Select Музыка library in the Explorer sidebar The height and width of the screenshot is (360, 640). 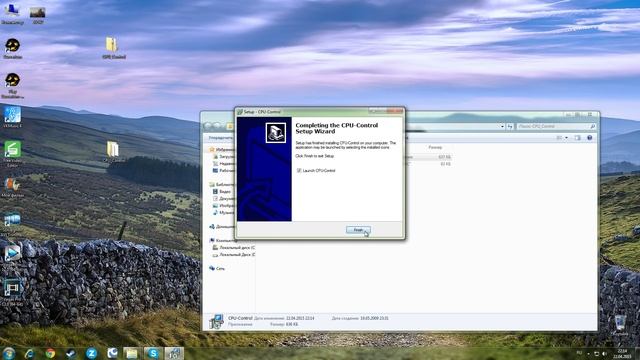(224, 212)
